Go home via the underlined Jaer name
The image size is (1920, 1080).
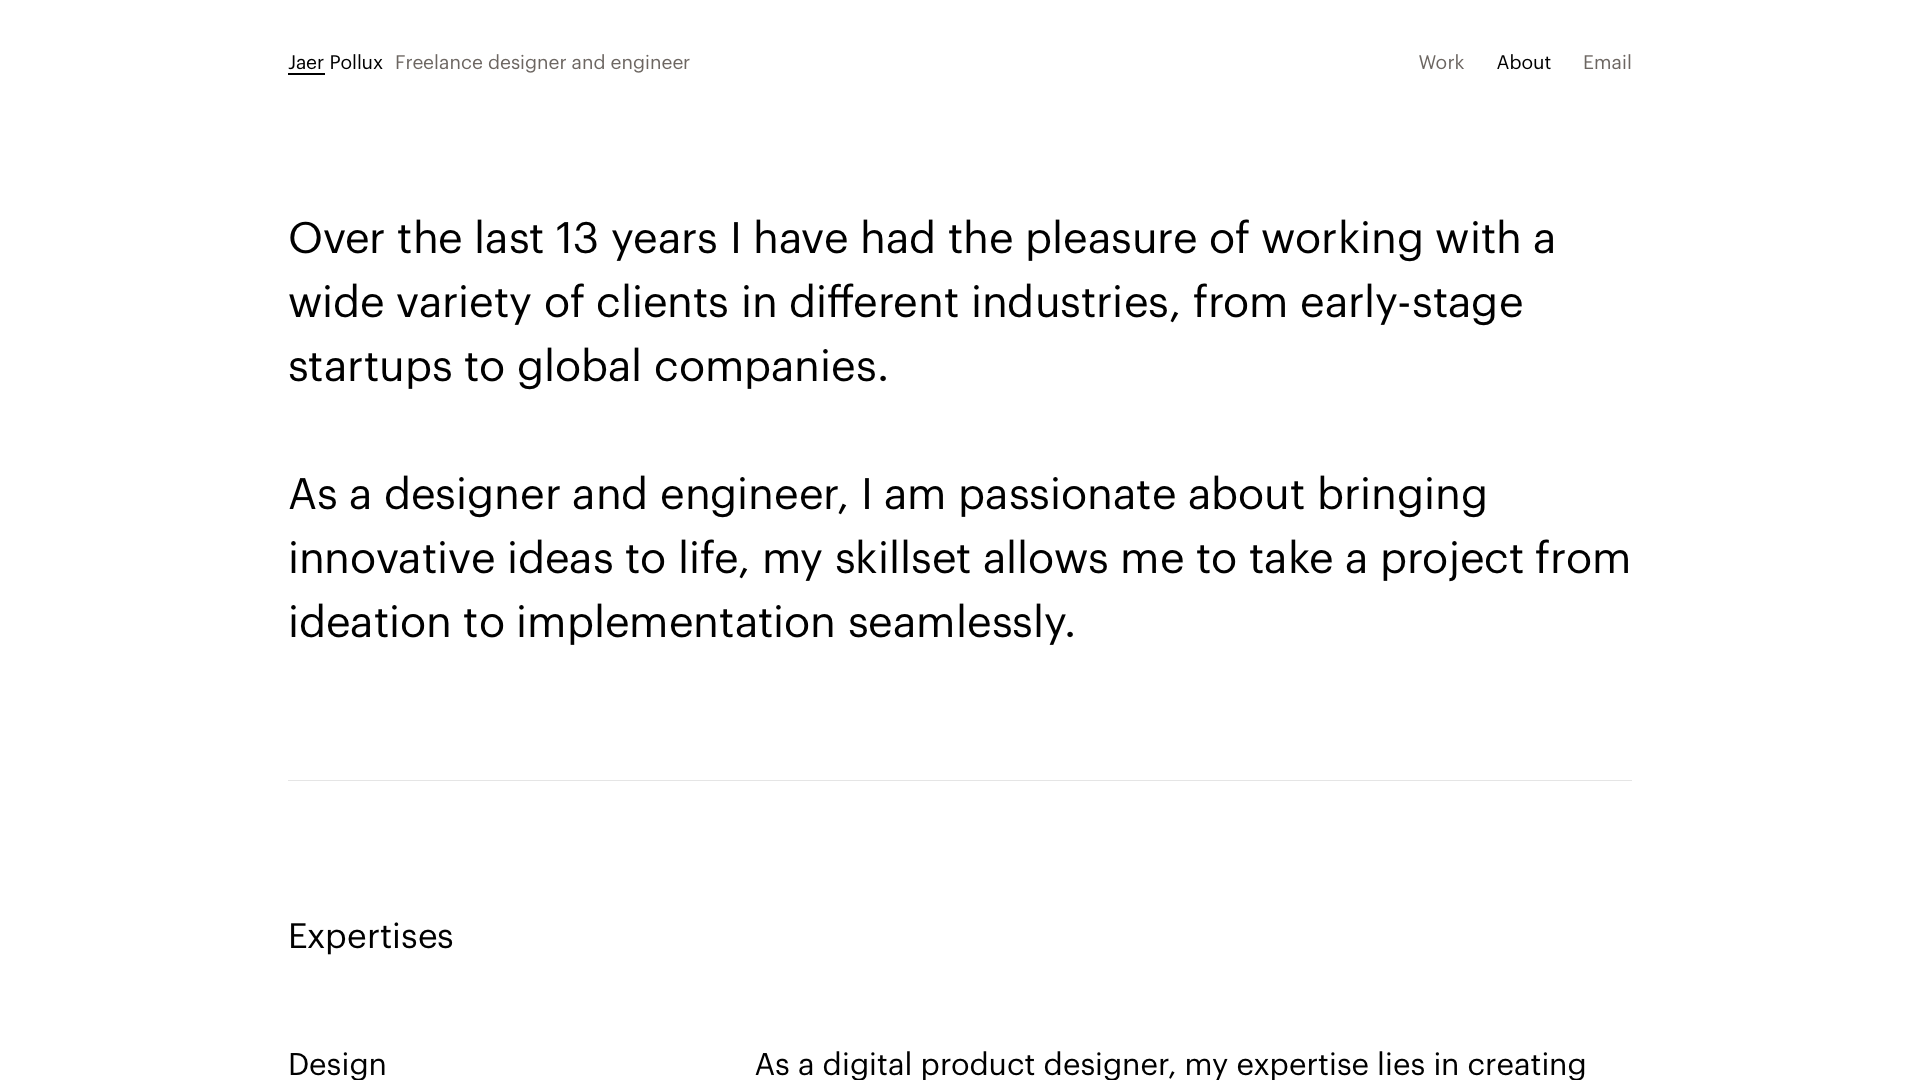click(x=306, y=63)
